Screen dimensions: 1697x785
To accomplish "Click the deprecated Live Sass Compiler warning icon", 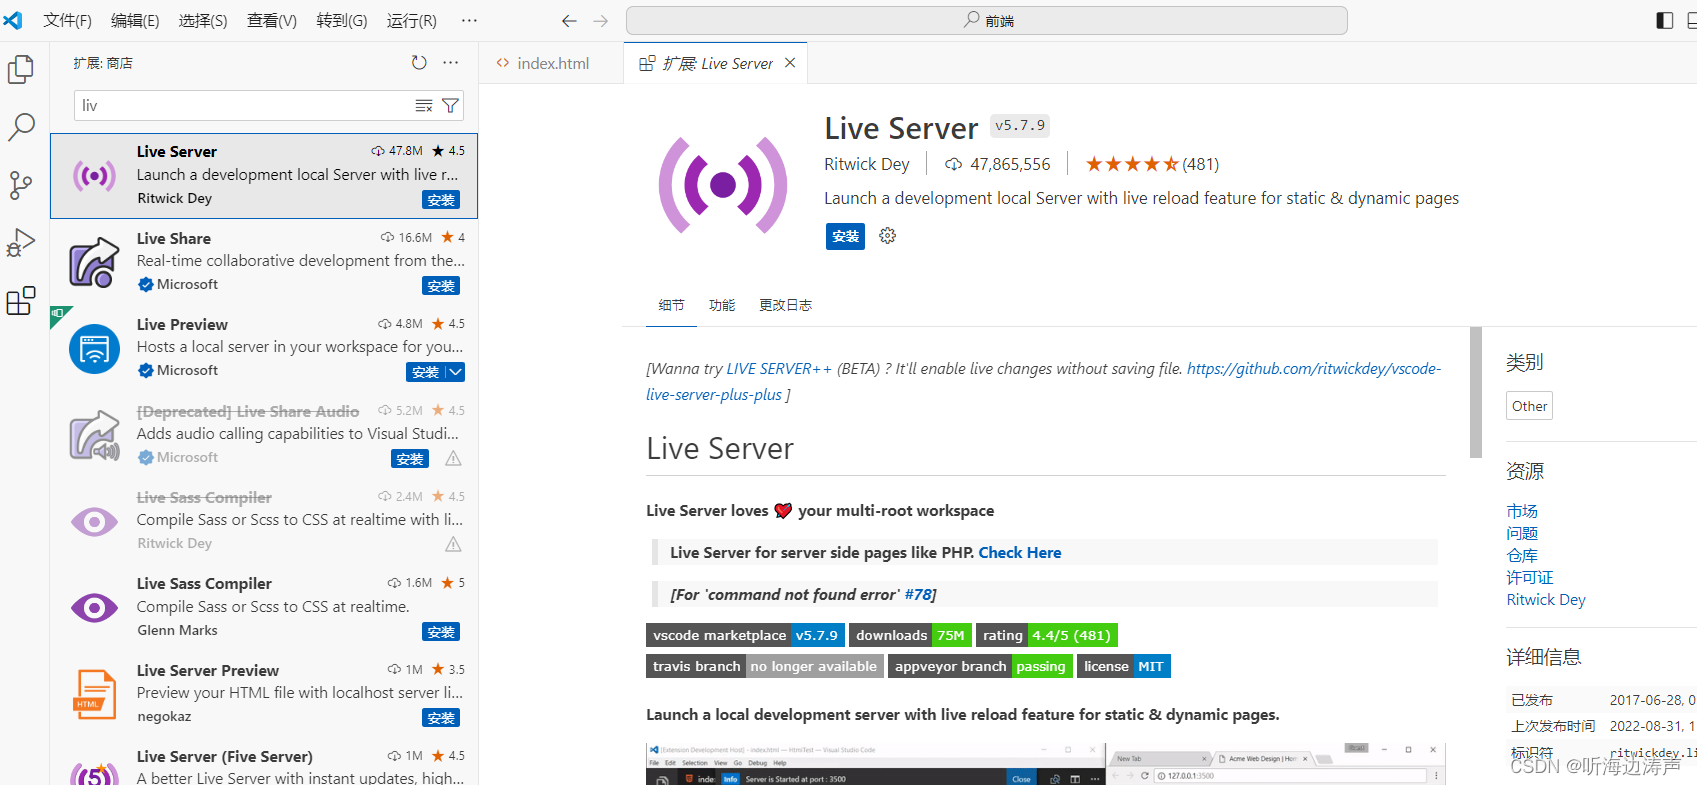I will pyautogui.click(x=453, y=544).
